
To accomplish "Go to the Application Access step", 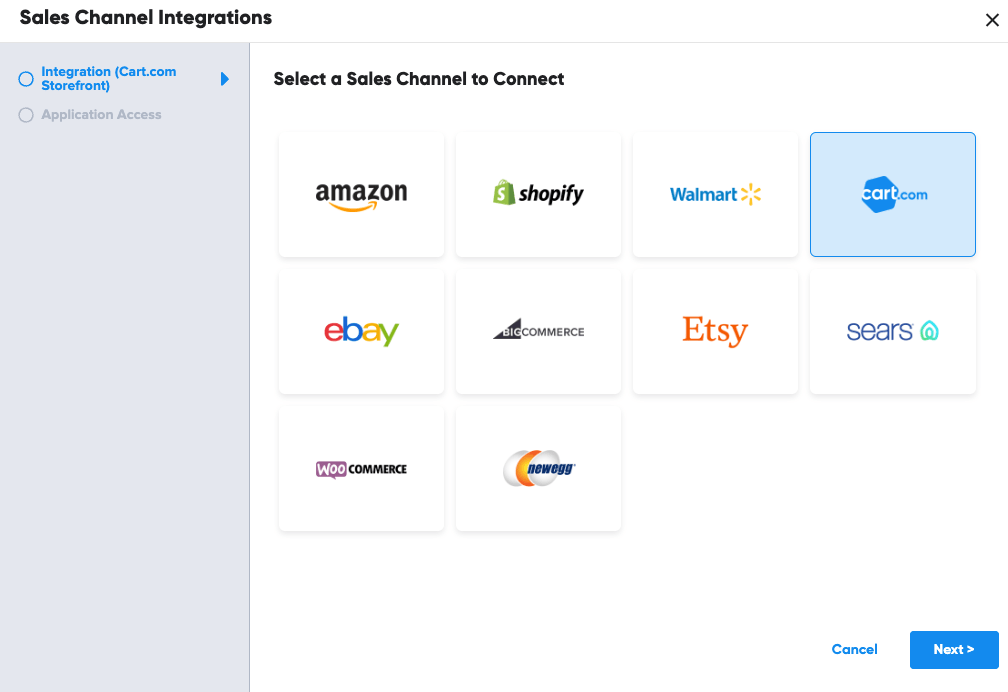I will [101, 115].
